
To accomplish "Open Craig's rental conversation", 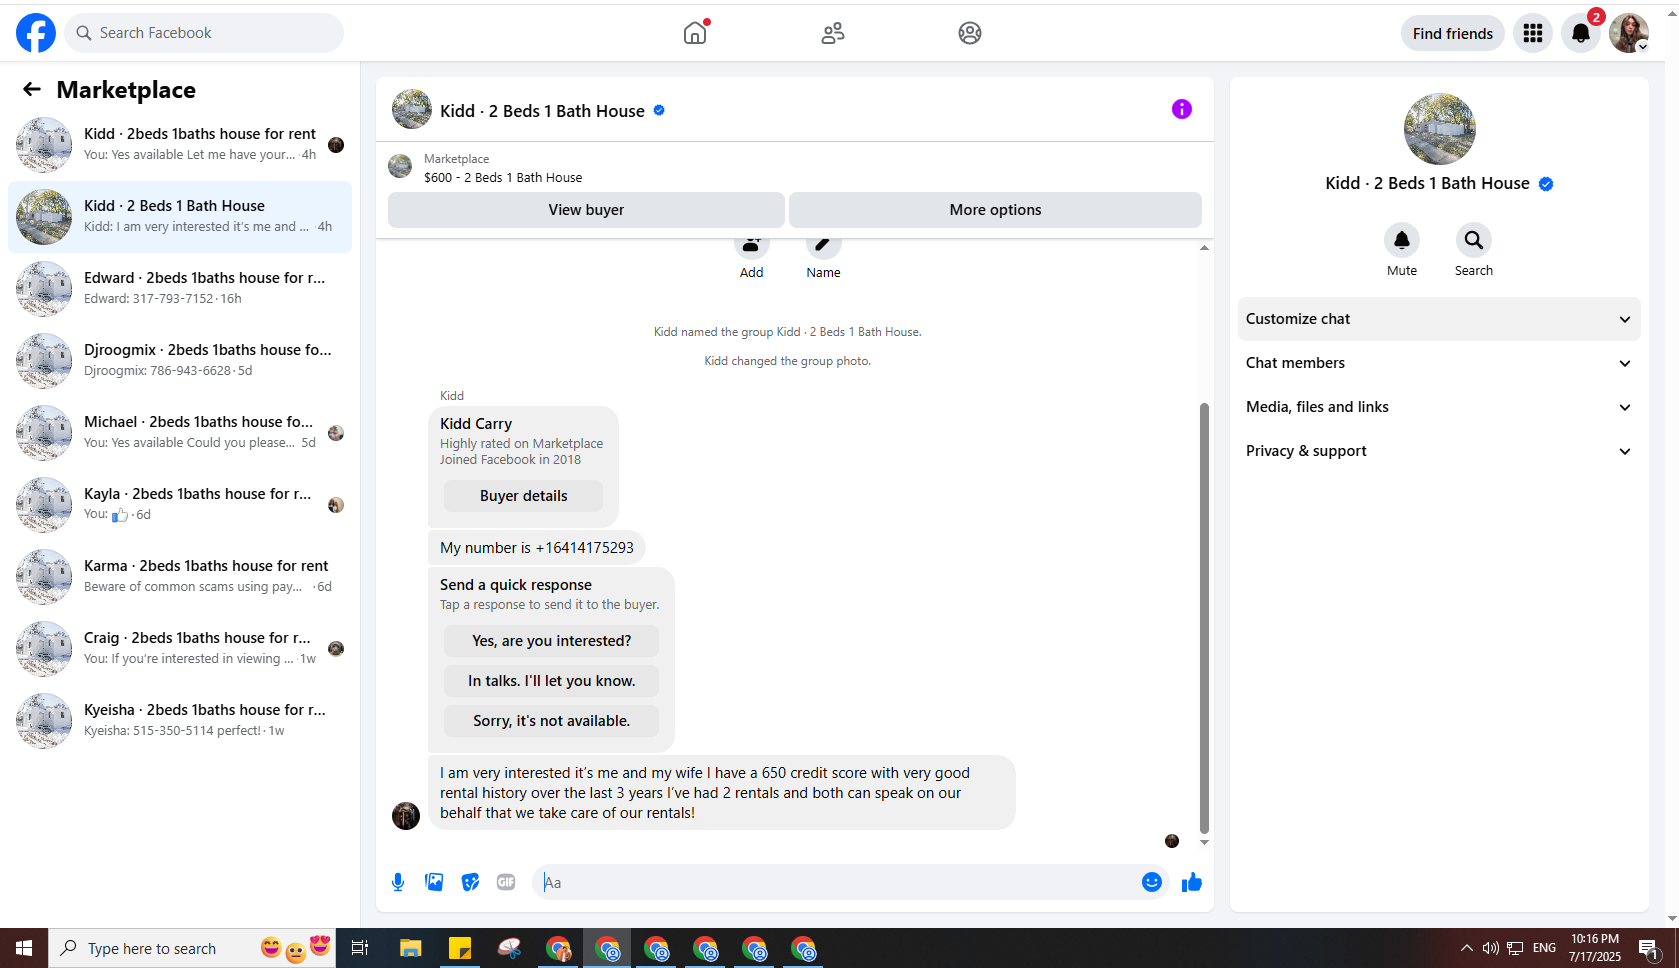I will 180,649.
